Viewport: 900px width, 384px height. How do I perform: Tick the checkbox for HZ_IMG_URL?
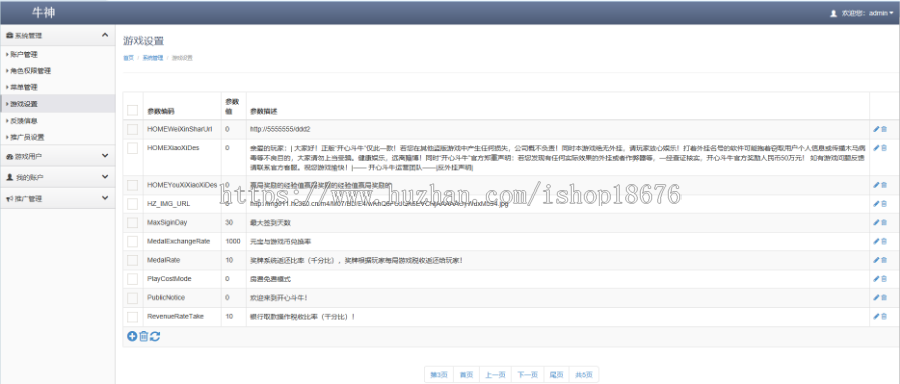tap(133, 204)
